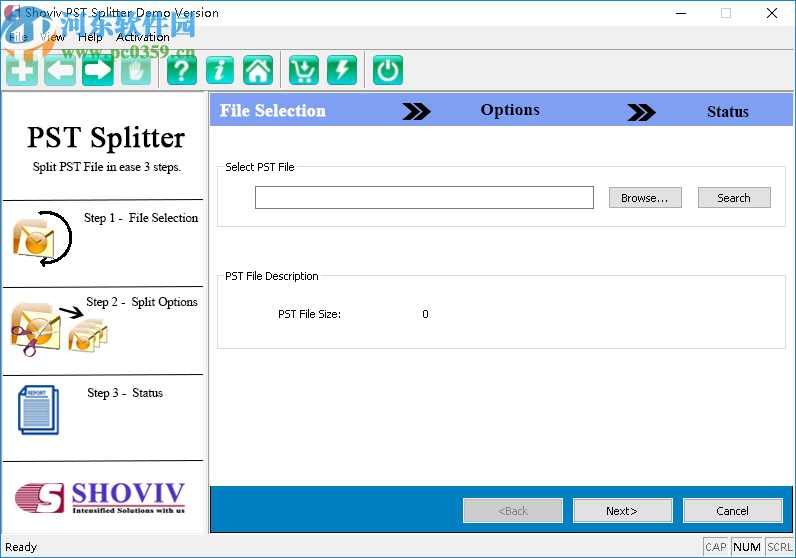Click the Cancel button

tap(732, 510)
